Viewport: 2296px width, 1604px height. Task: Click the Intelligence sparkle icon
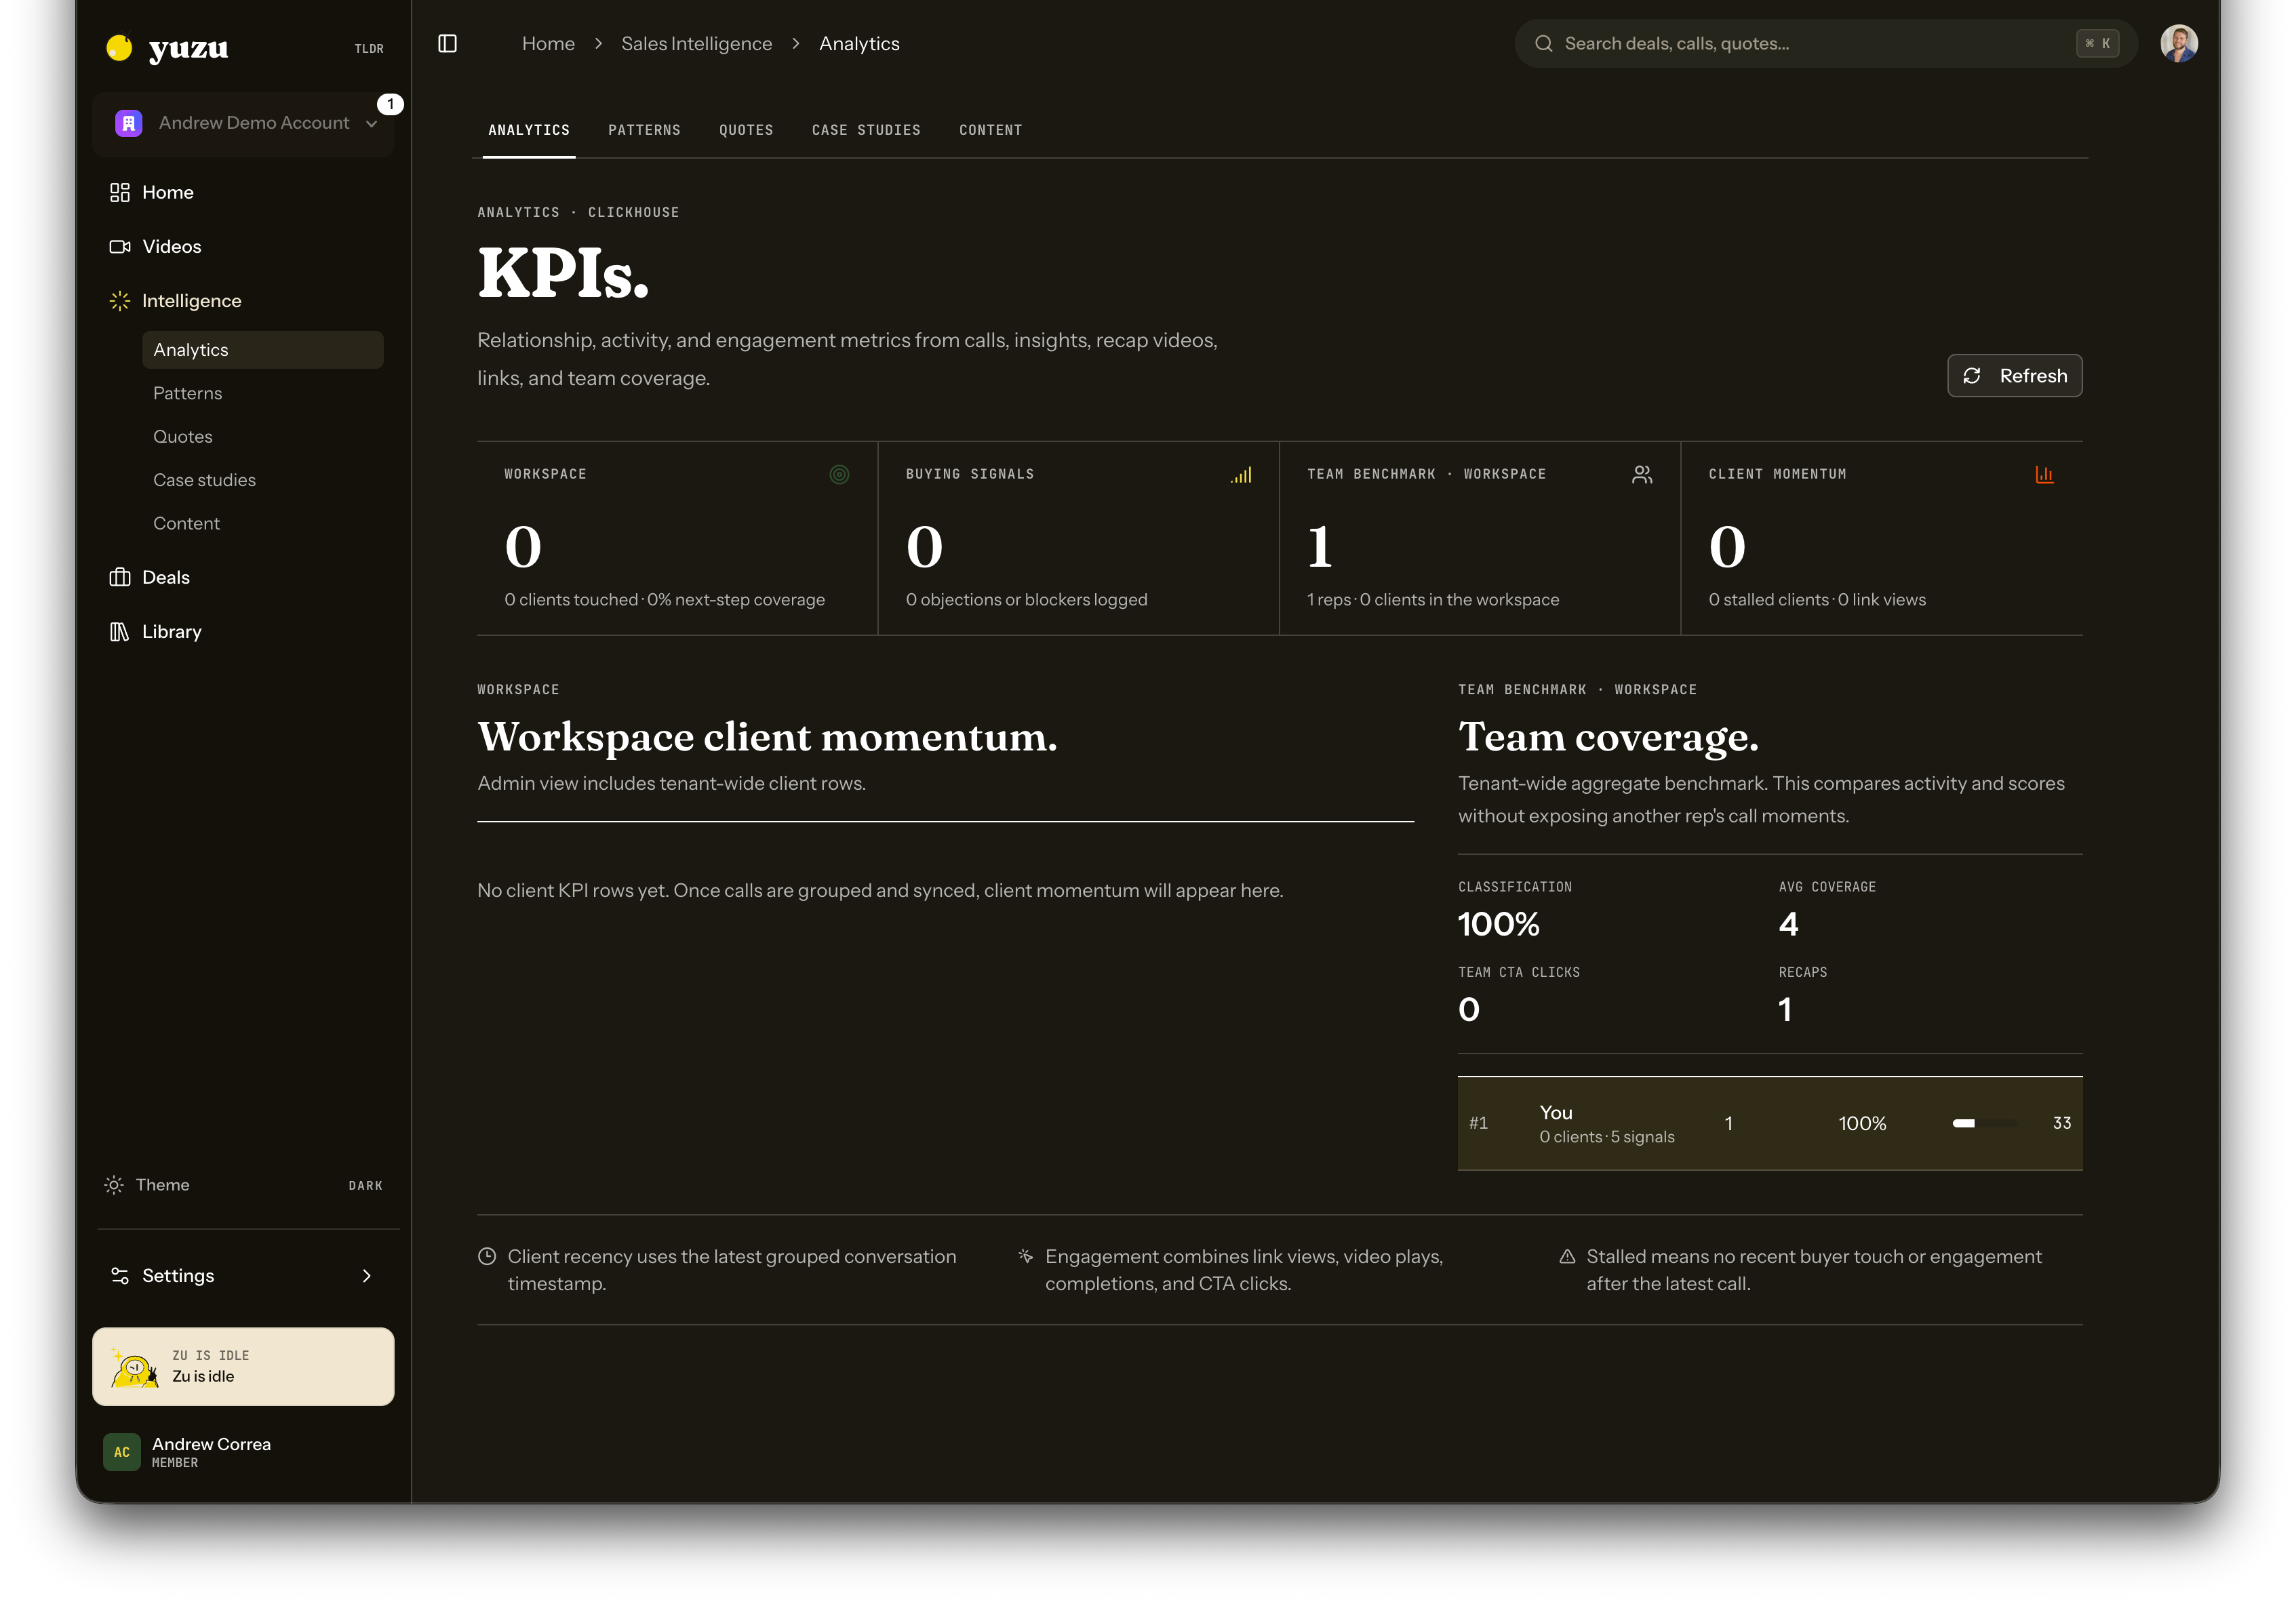120,301
